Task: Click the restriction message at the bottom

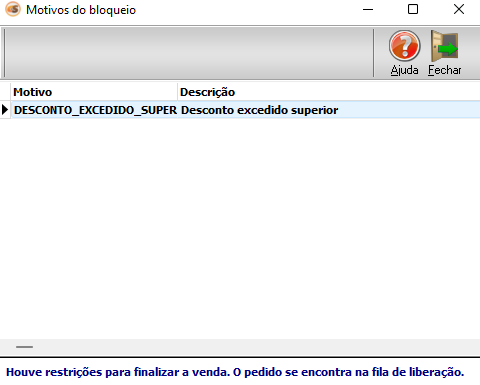Action: 235,372
